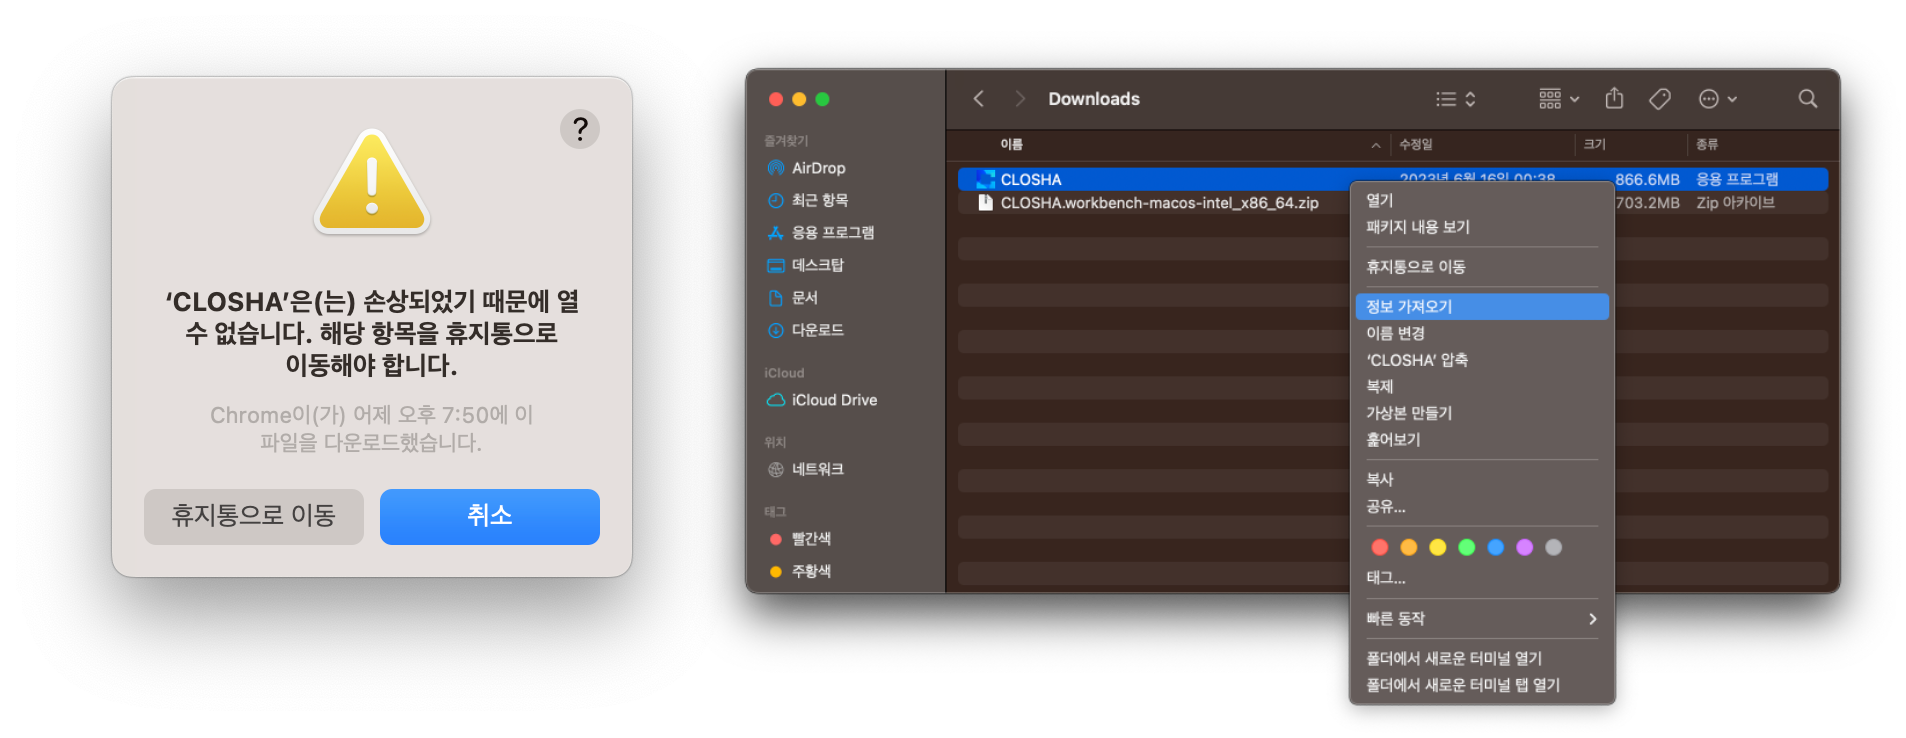The image size is (1906, 738).
Task: Open the group-by grid dropdown in toolbar
Action: [1559, 99]
